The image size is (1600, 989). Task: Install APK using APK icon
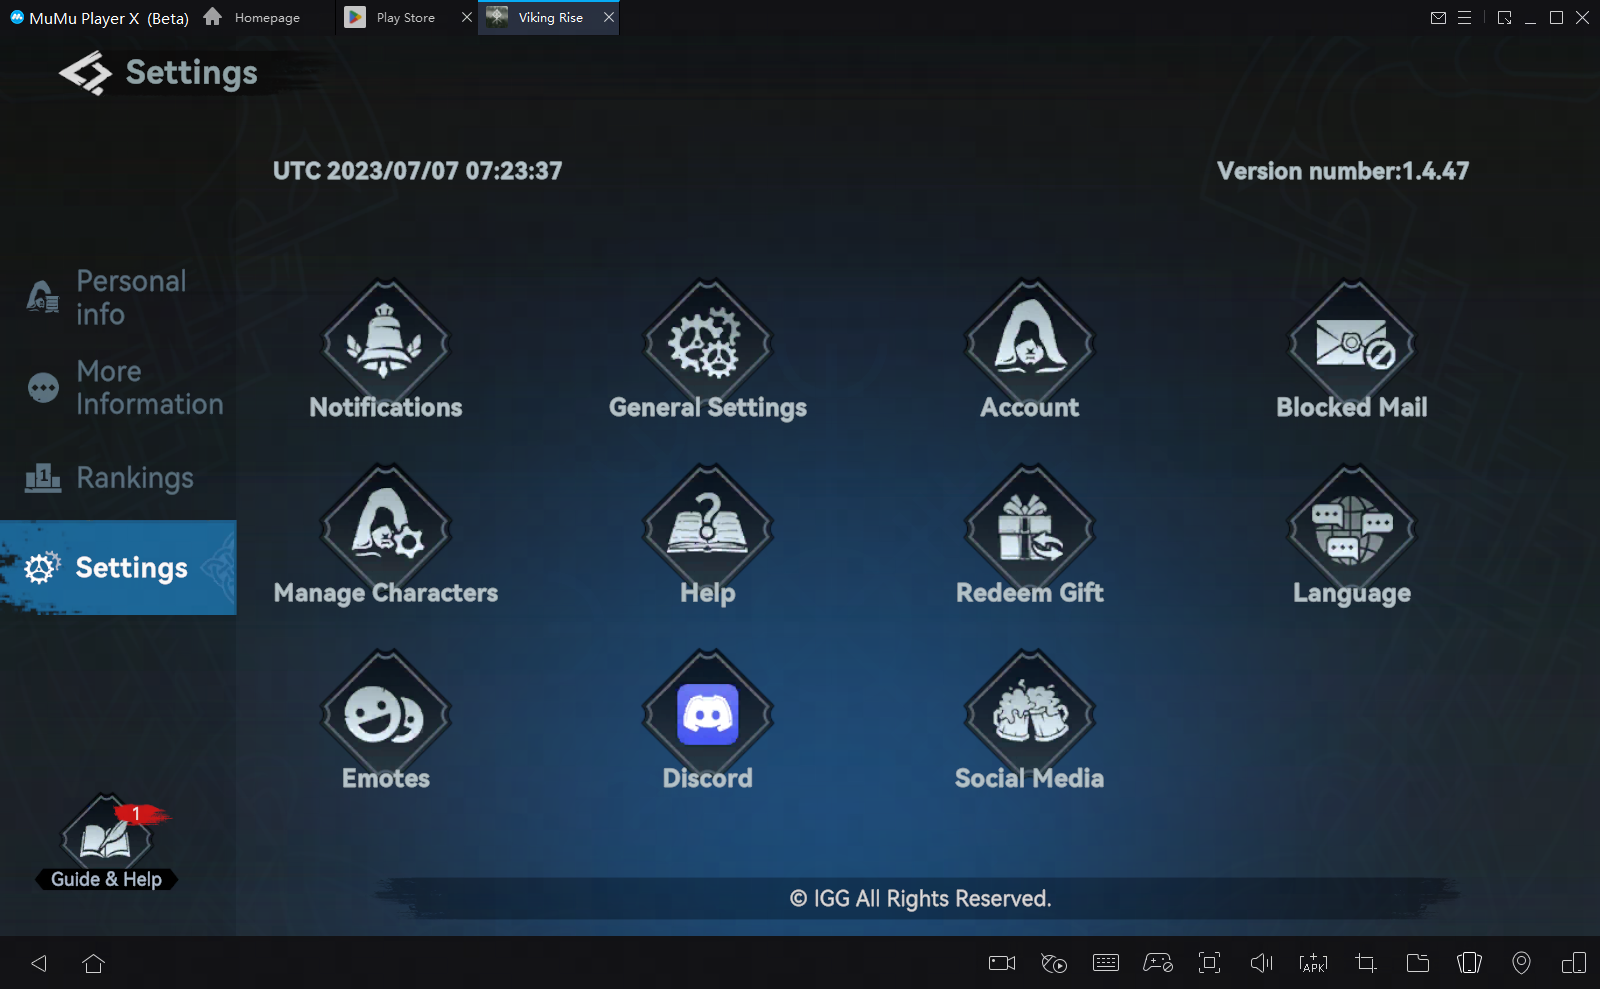(1314, 963)
